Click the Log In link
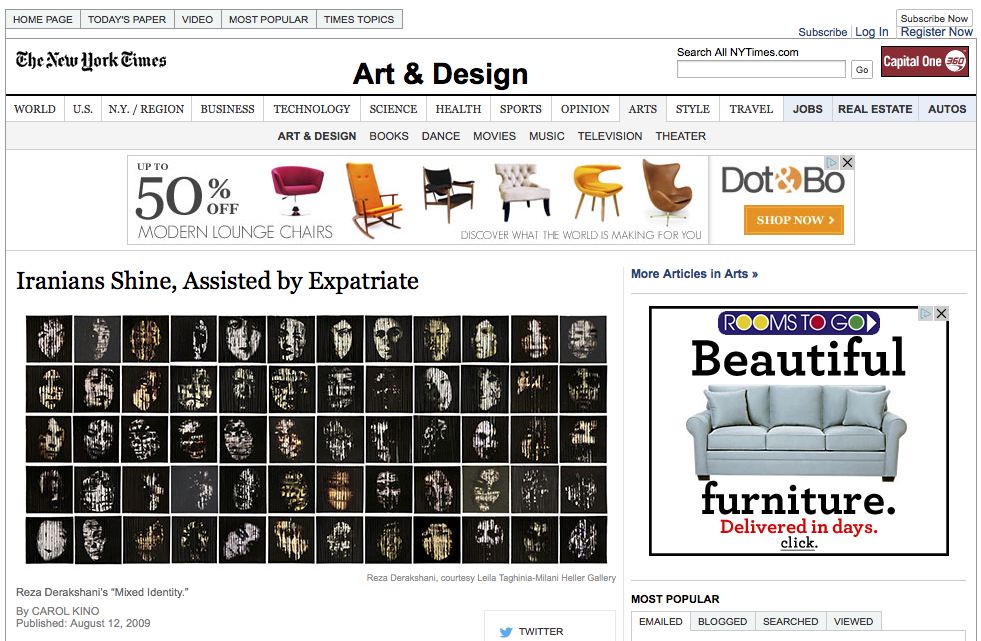Viewport: 981px width, 641px height. point(872,32)
